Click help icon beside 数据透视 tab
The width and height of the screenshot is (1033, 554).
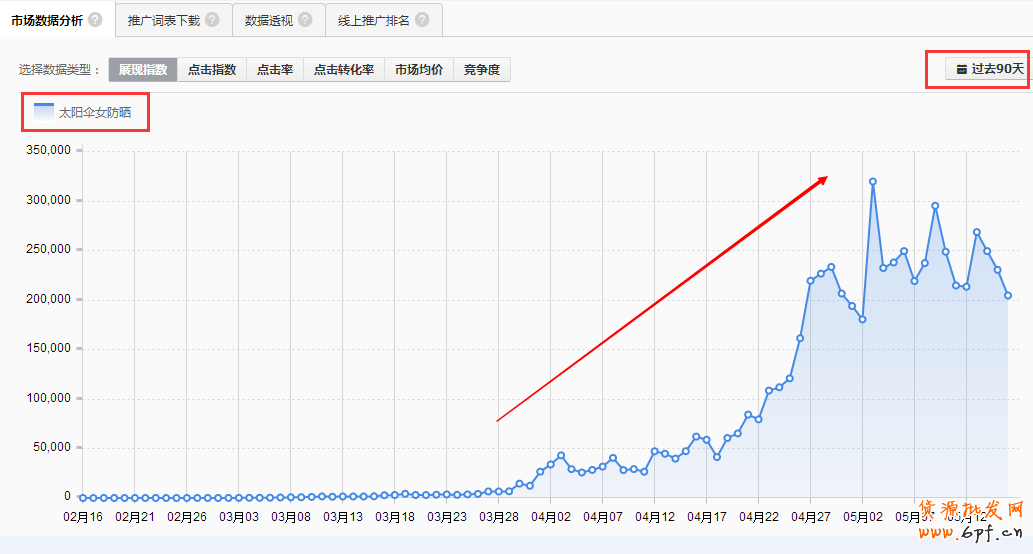coord(305,20)
